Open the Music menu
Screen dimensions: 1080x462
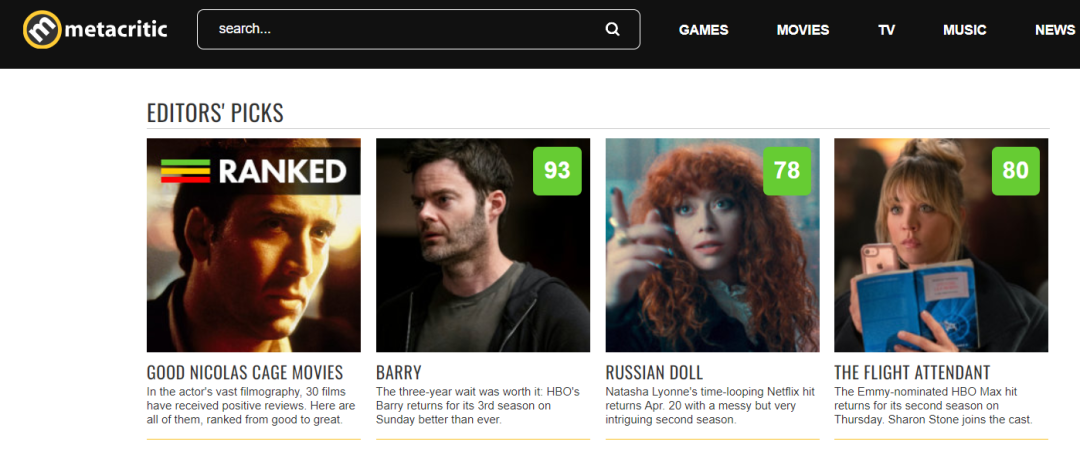click(964, 30)
